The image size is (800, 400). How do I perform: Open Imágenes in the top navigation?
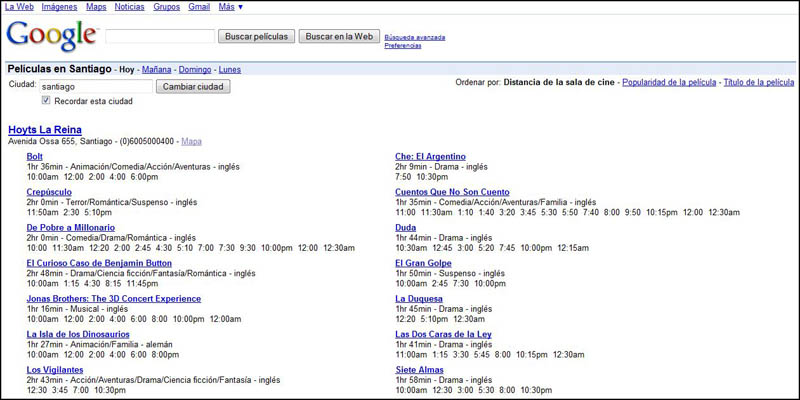[59, 7]
